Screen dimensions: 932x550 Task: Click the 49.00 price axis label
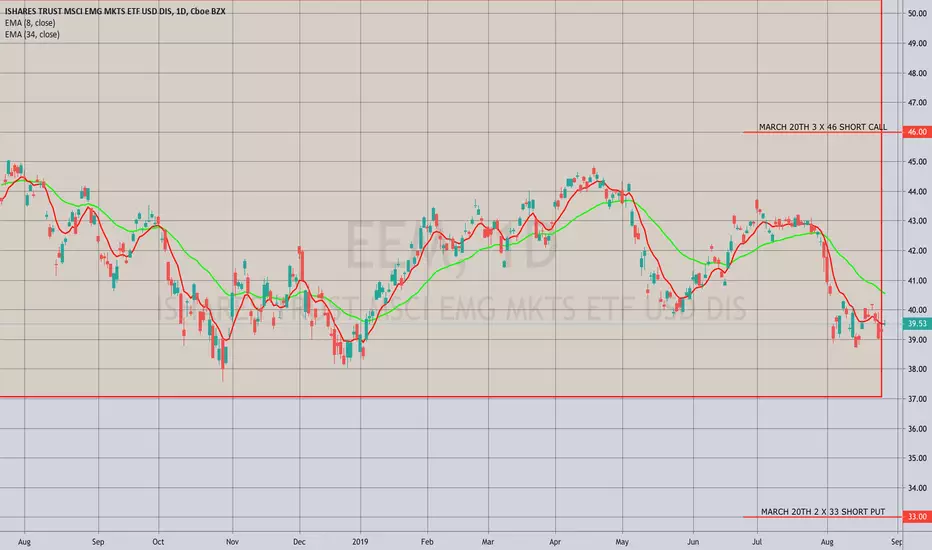click(x=917, y=43)
